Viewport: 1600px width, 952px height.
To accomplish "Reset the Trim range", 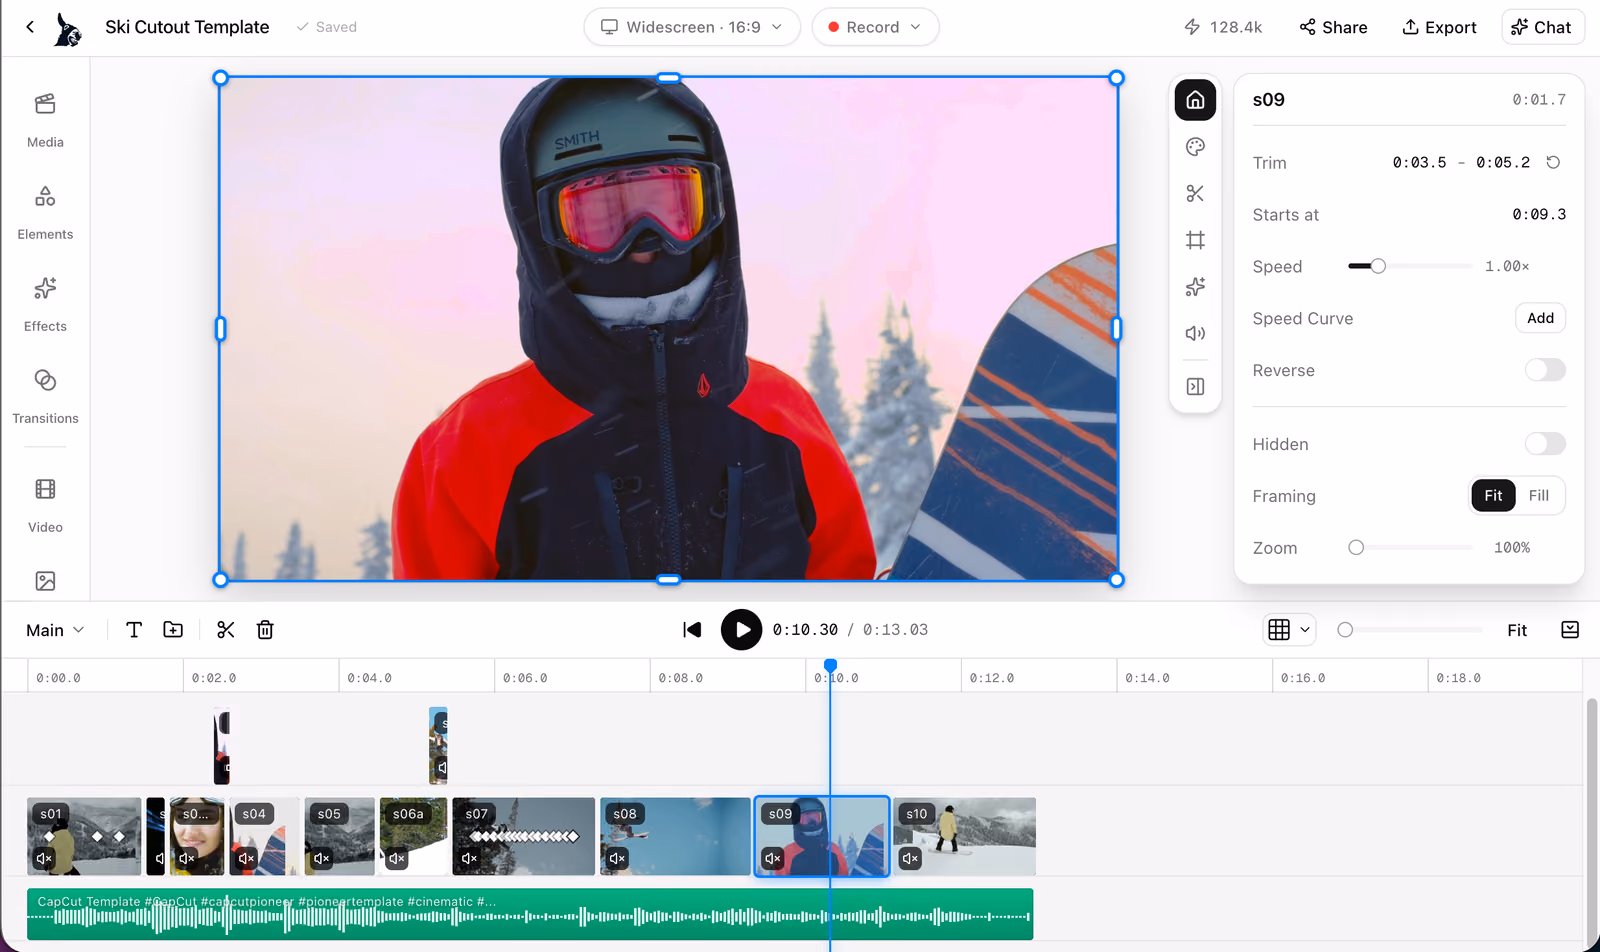I will click(x=1553, y=162).
